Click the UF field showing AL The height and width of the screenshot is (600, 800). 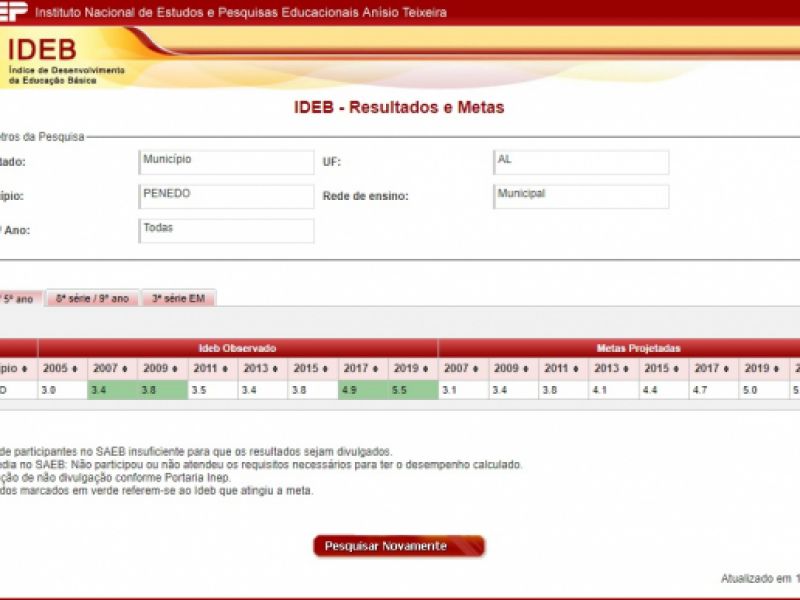coord(581,162)
